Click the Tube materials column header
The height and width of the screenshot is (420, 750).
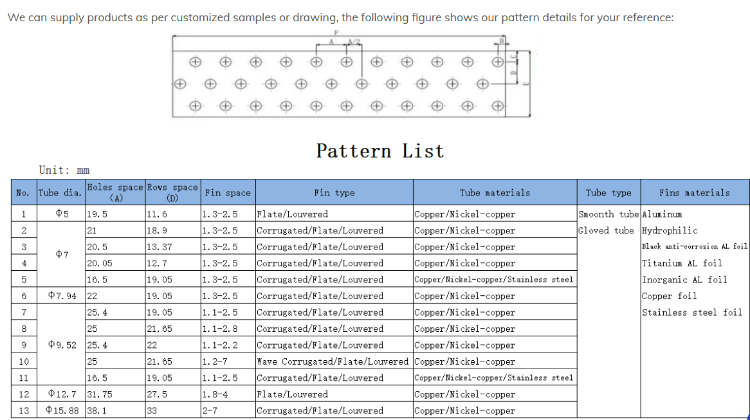click(494, 193)
